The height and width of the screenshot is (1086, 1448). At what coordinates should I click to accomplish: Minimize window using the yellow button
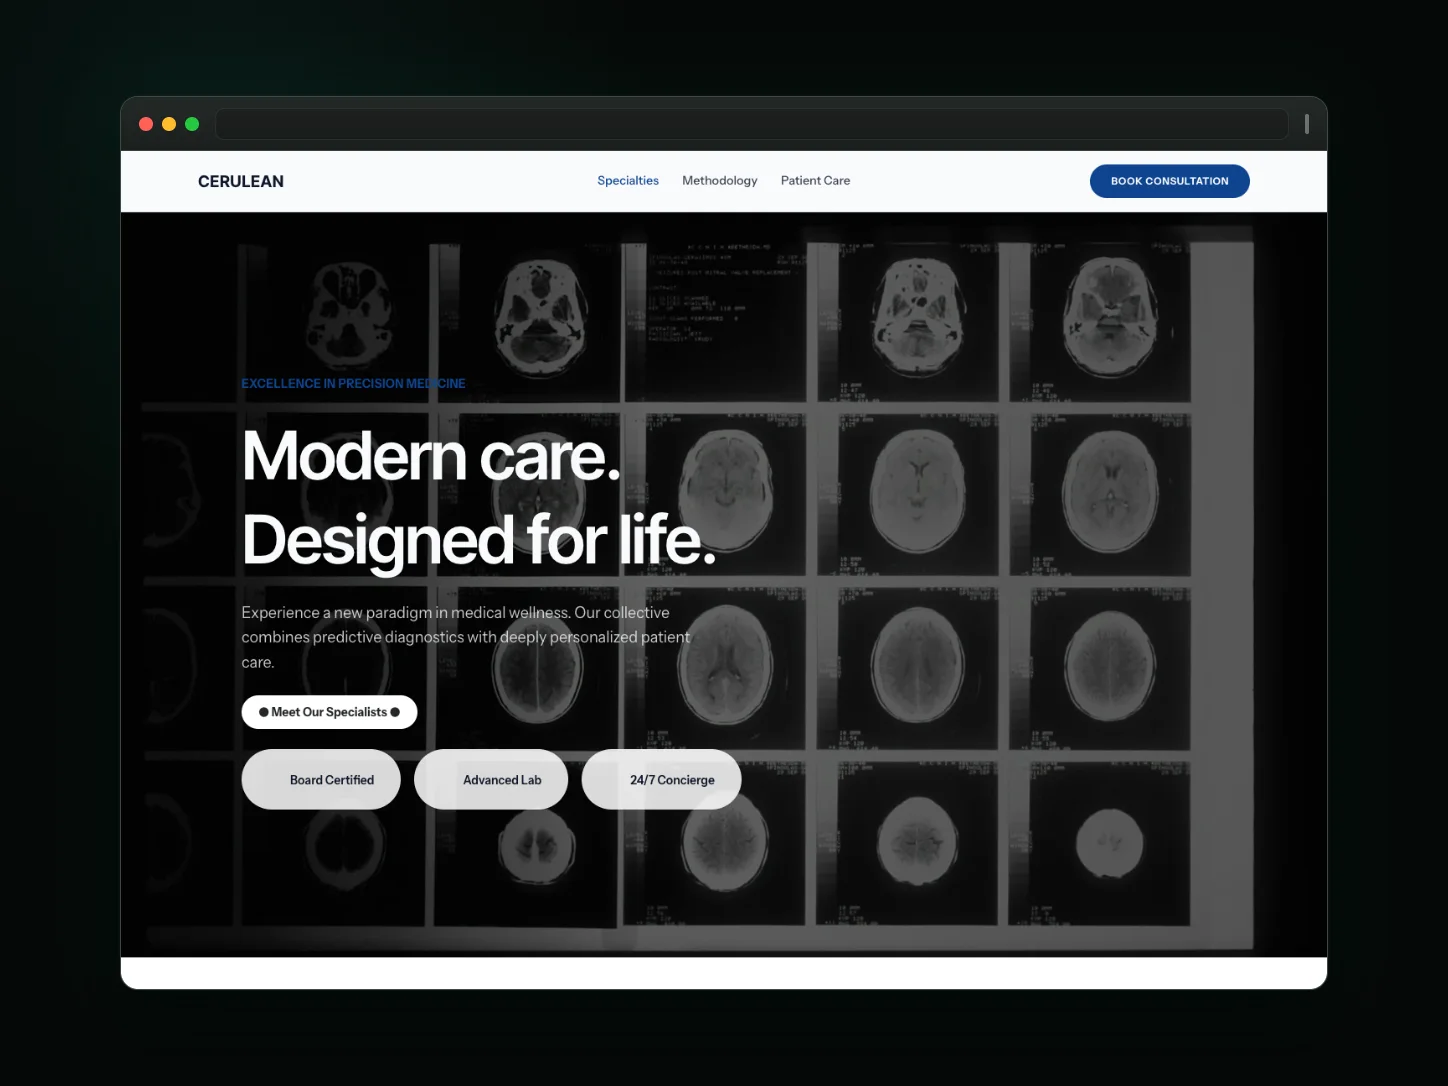[x=169, y=124]
